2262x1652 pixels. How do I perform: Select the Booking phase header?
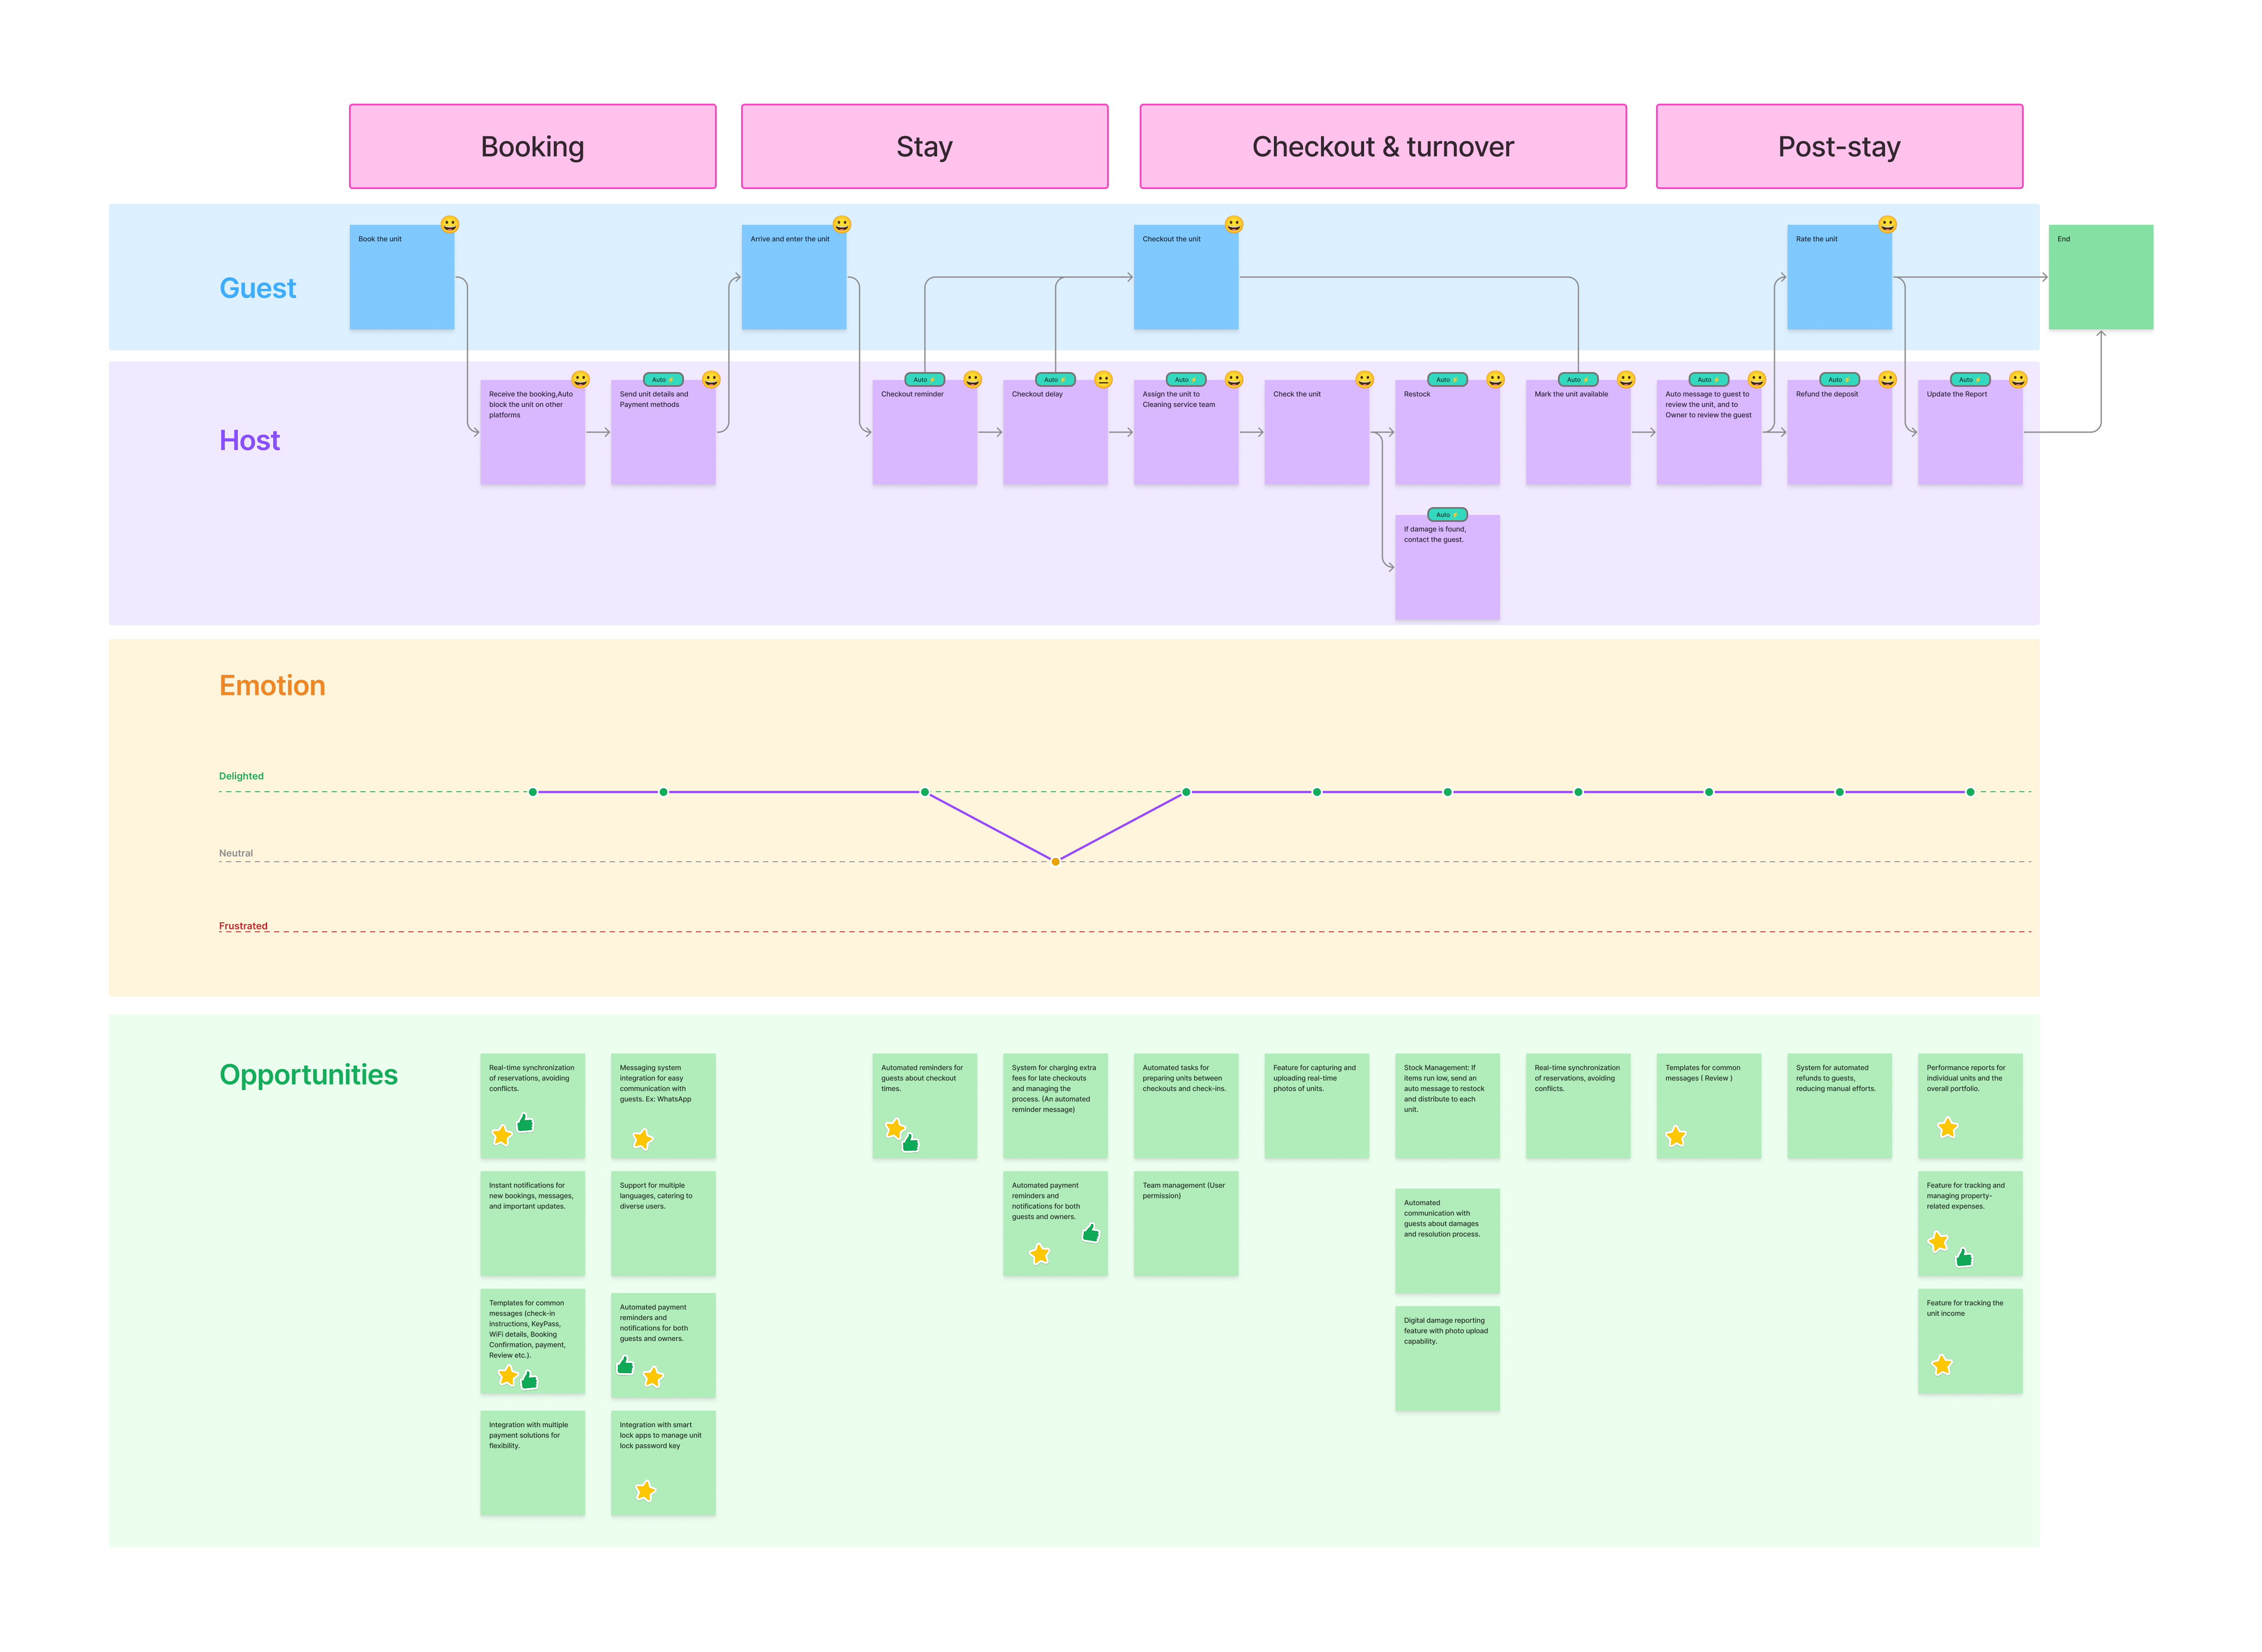[533, 146]
